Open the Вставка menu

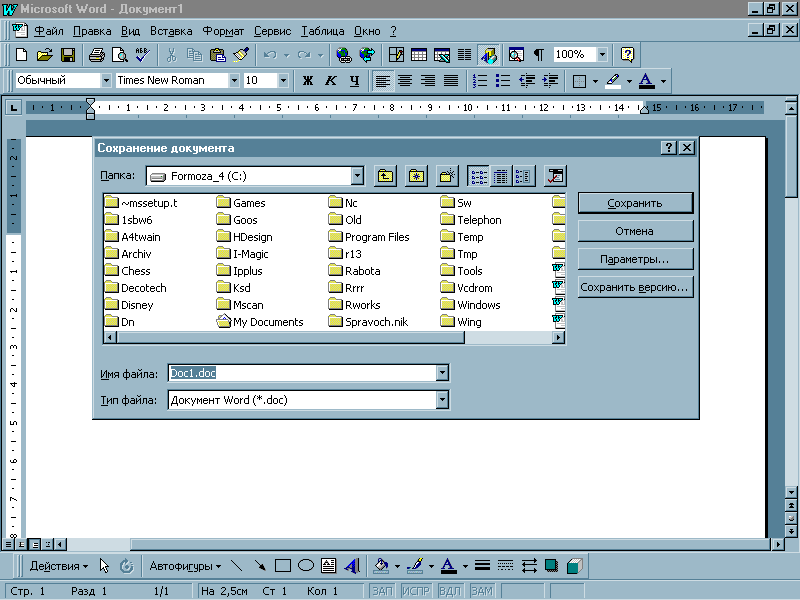coord(171,31)
